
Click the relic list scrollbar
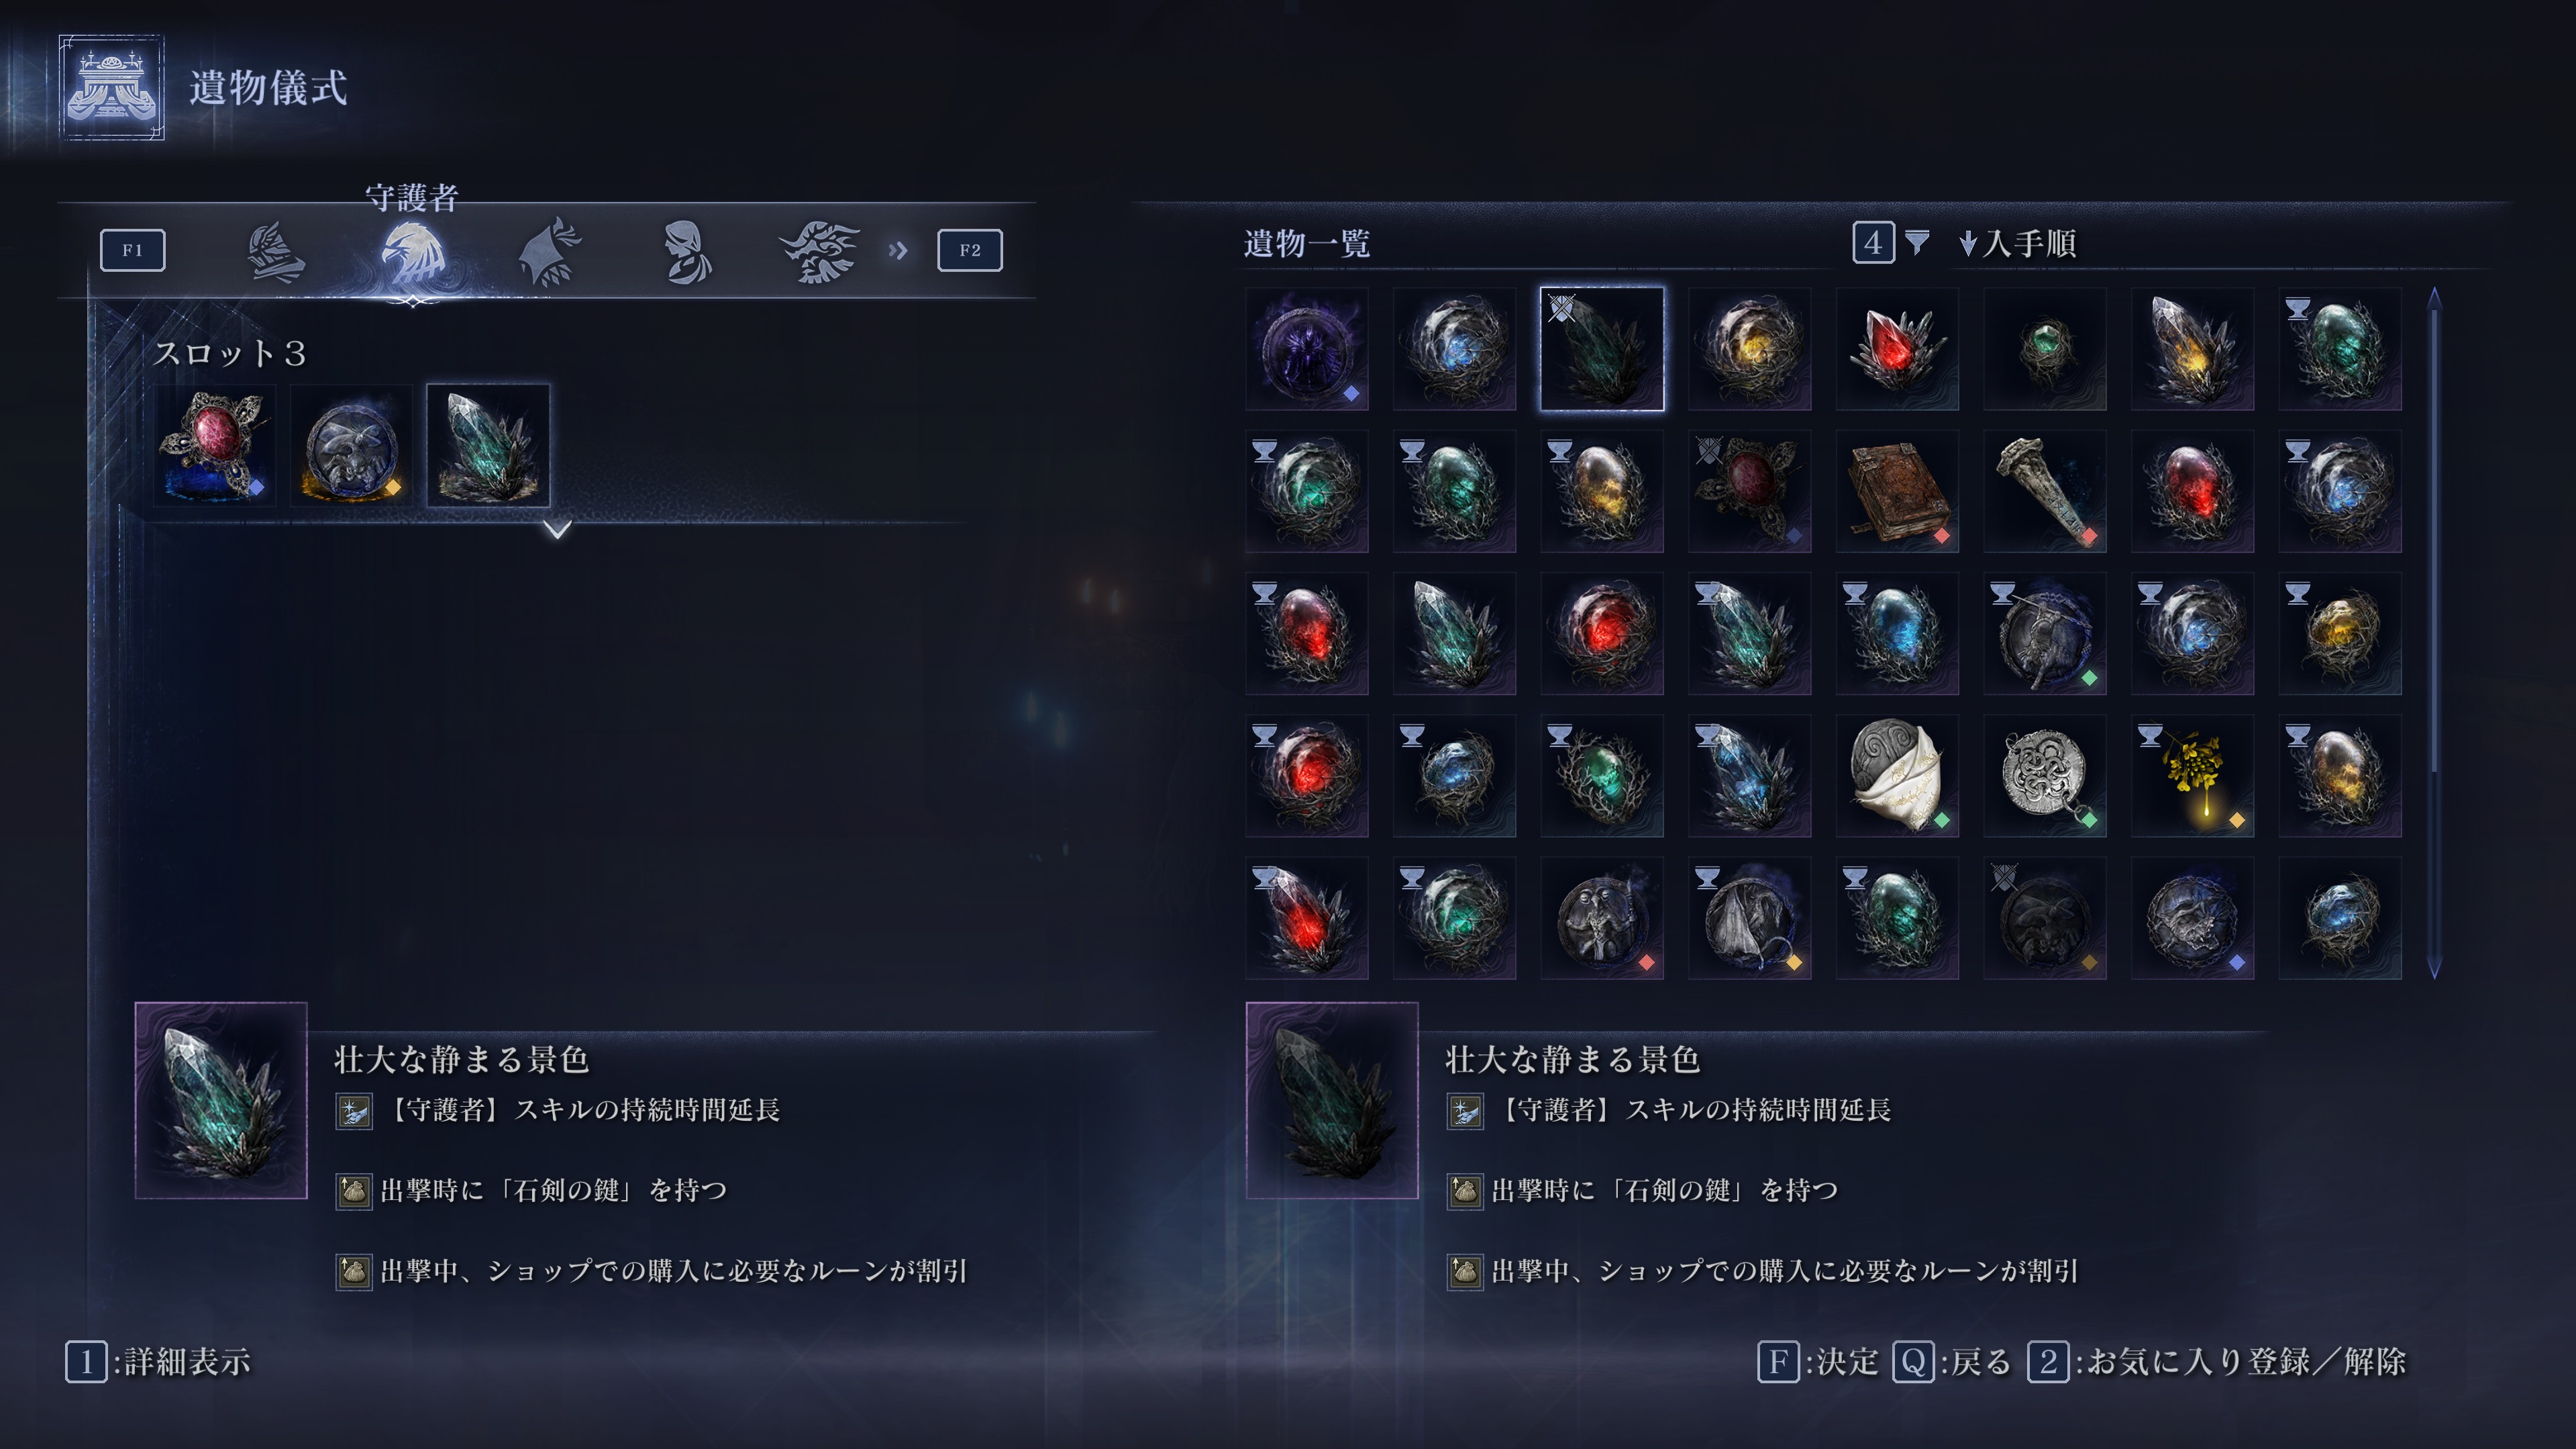2435,632
